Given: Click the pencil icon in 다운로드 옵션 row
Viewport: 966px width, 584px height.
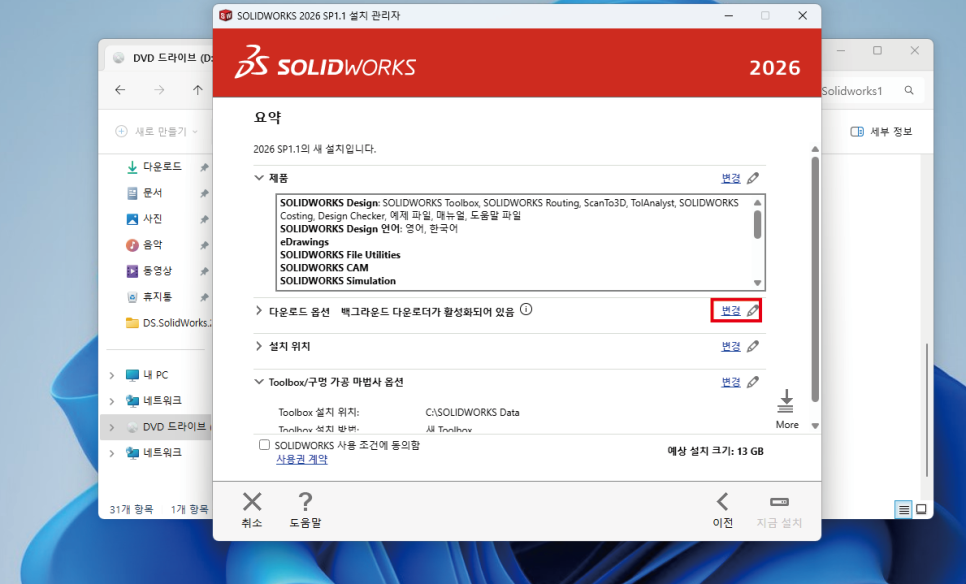Looking at the screenshot, I should (753, 310).
